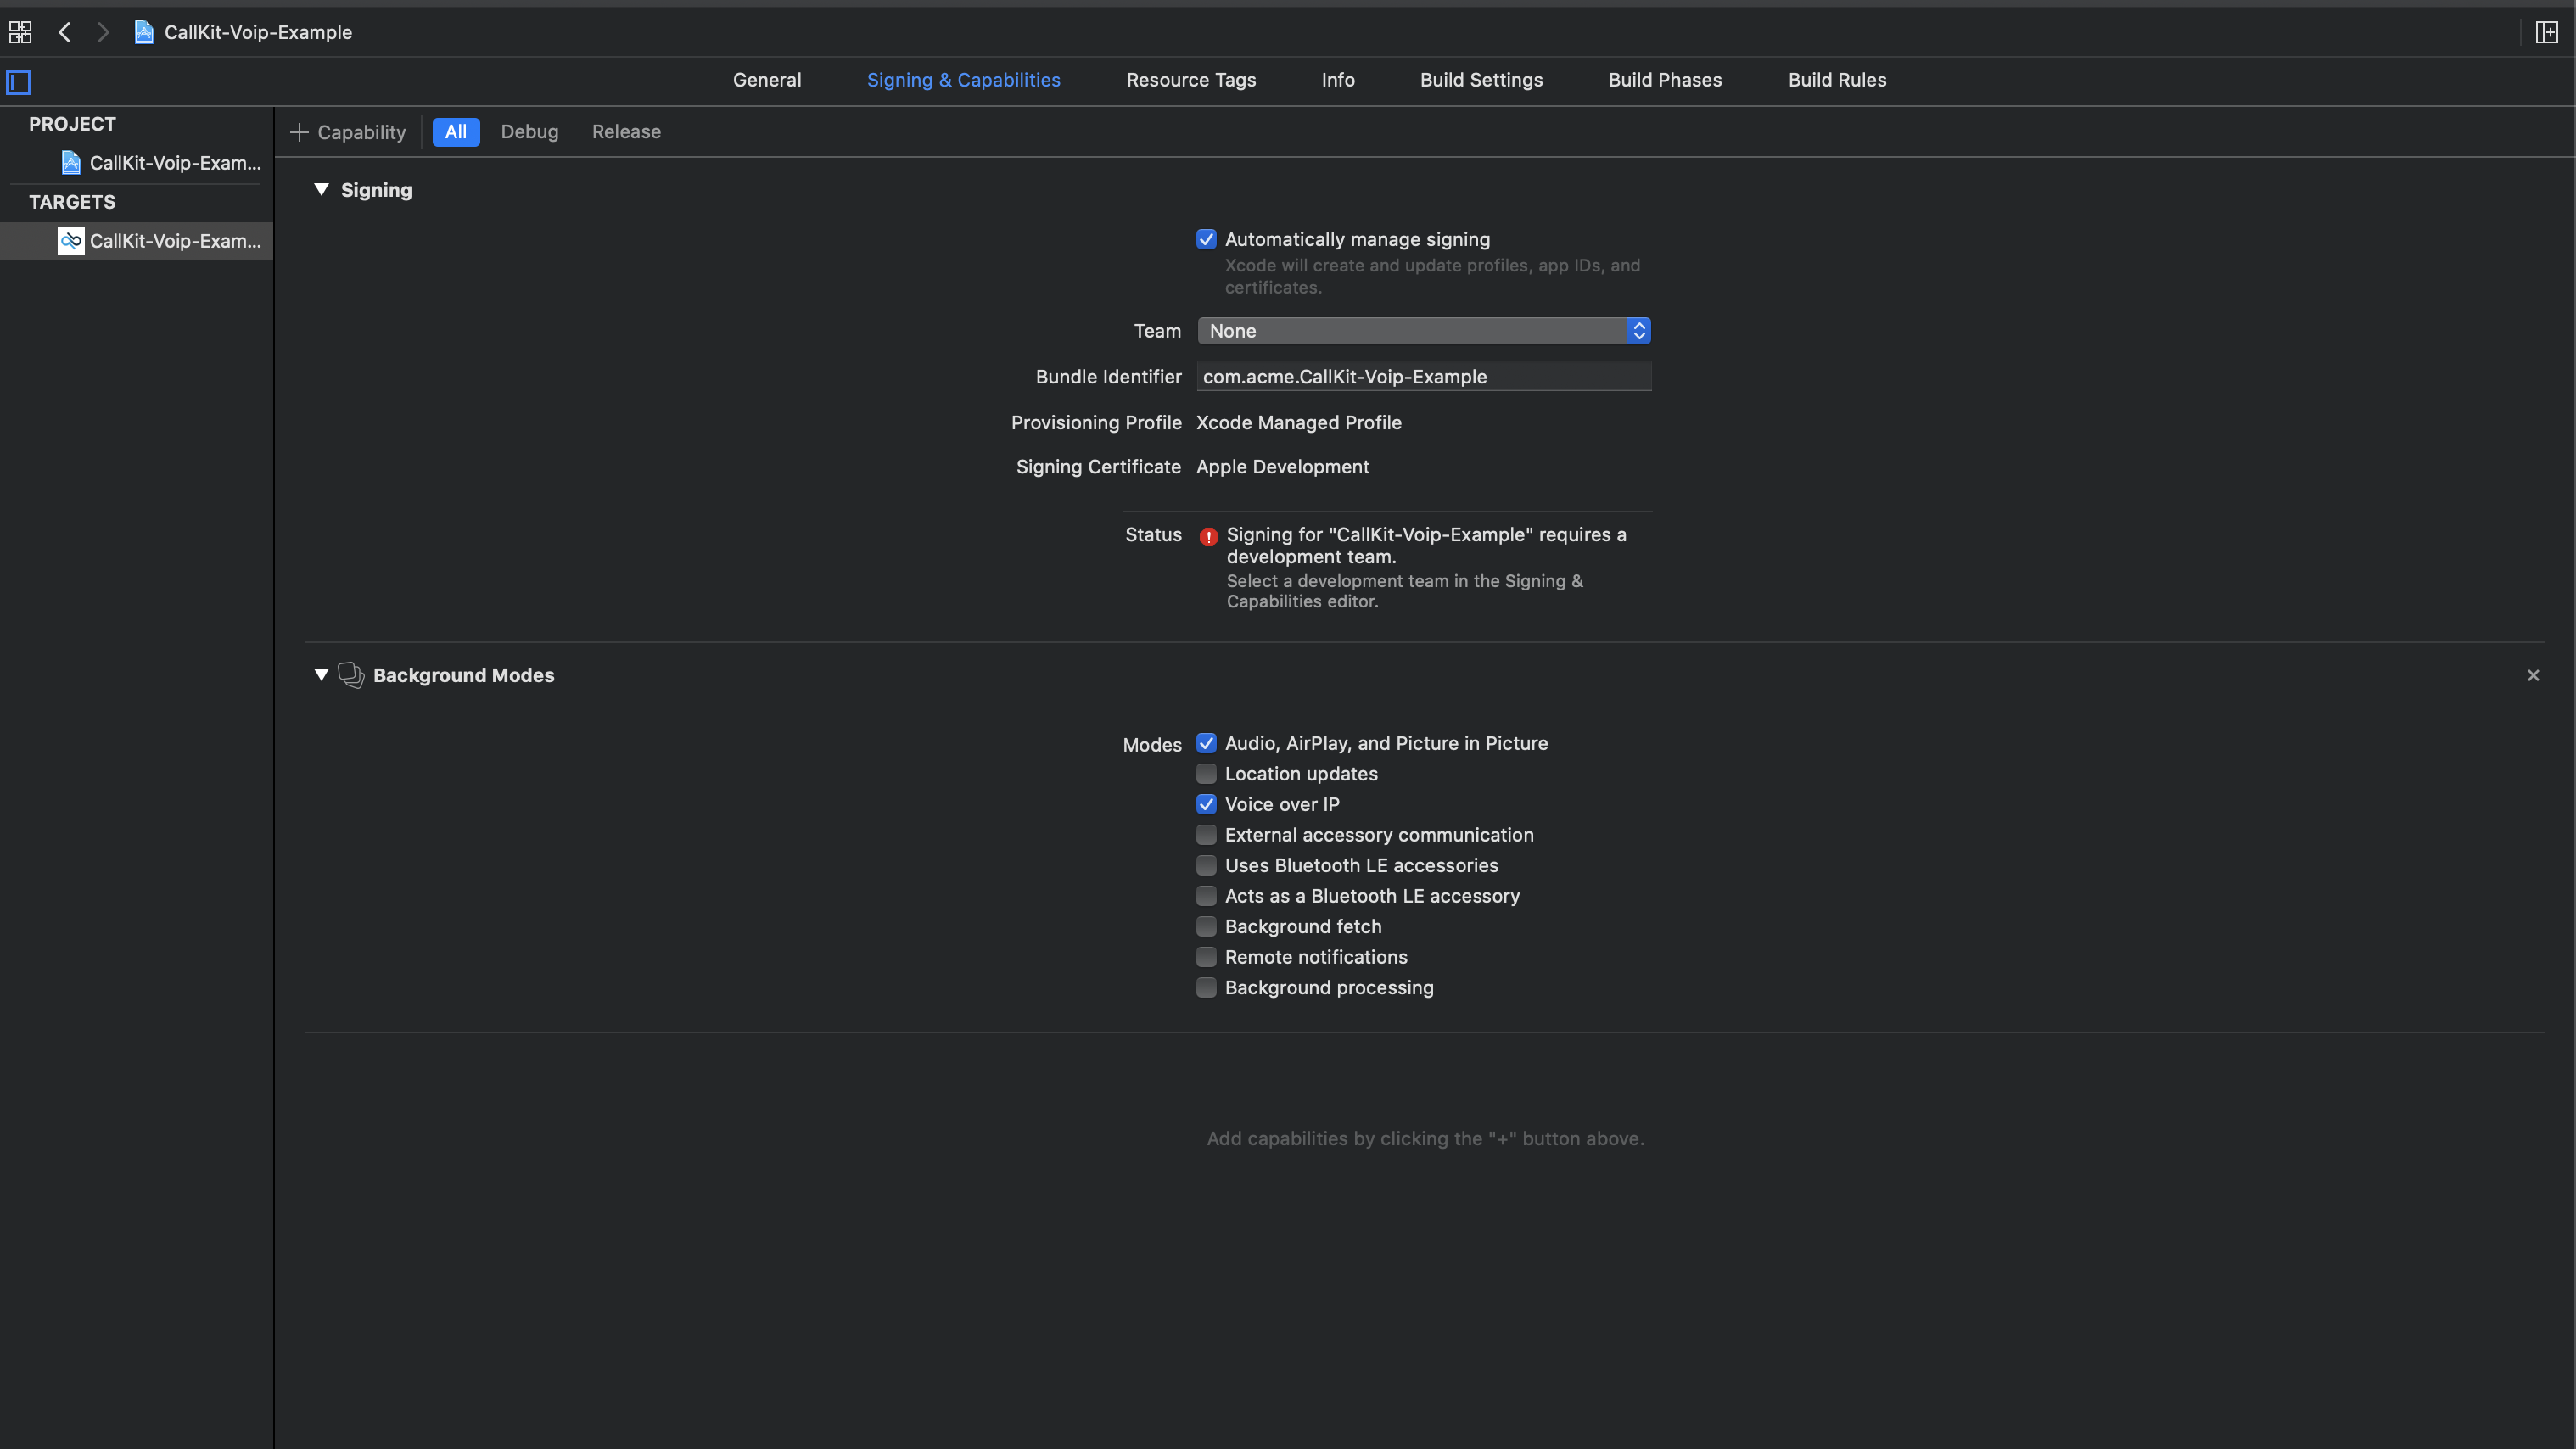Switch to the Info tab
Screen dimensions: 2576x1449
tap(1338, 80)
